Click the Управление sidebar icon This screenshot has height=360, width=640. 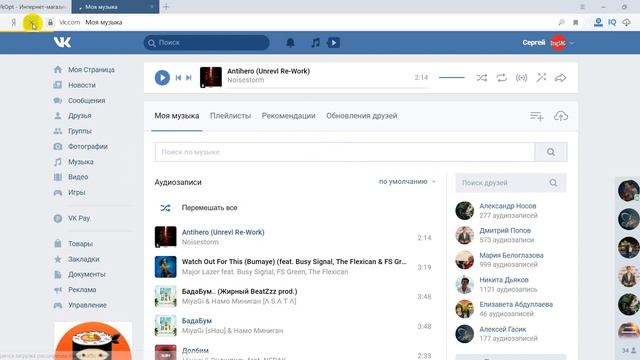58,305
